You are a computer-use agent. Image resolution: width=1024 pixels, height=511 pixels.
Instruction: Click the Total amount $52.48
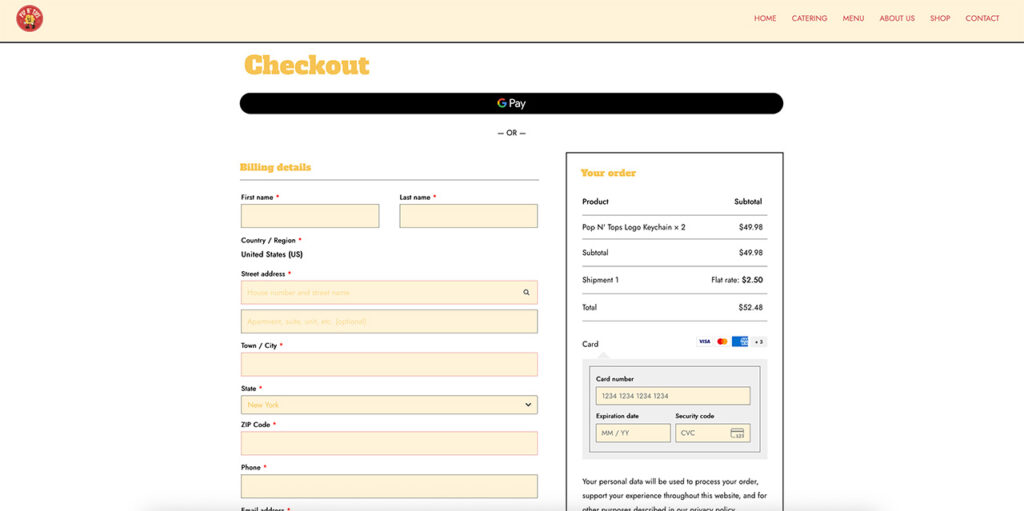(750, 307)
